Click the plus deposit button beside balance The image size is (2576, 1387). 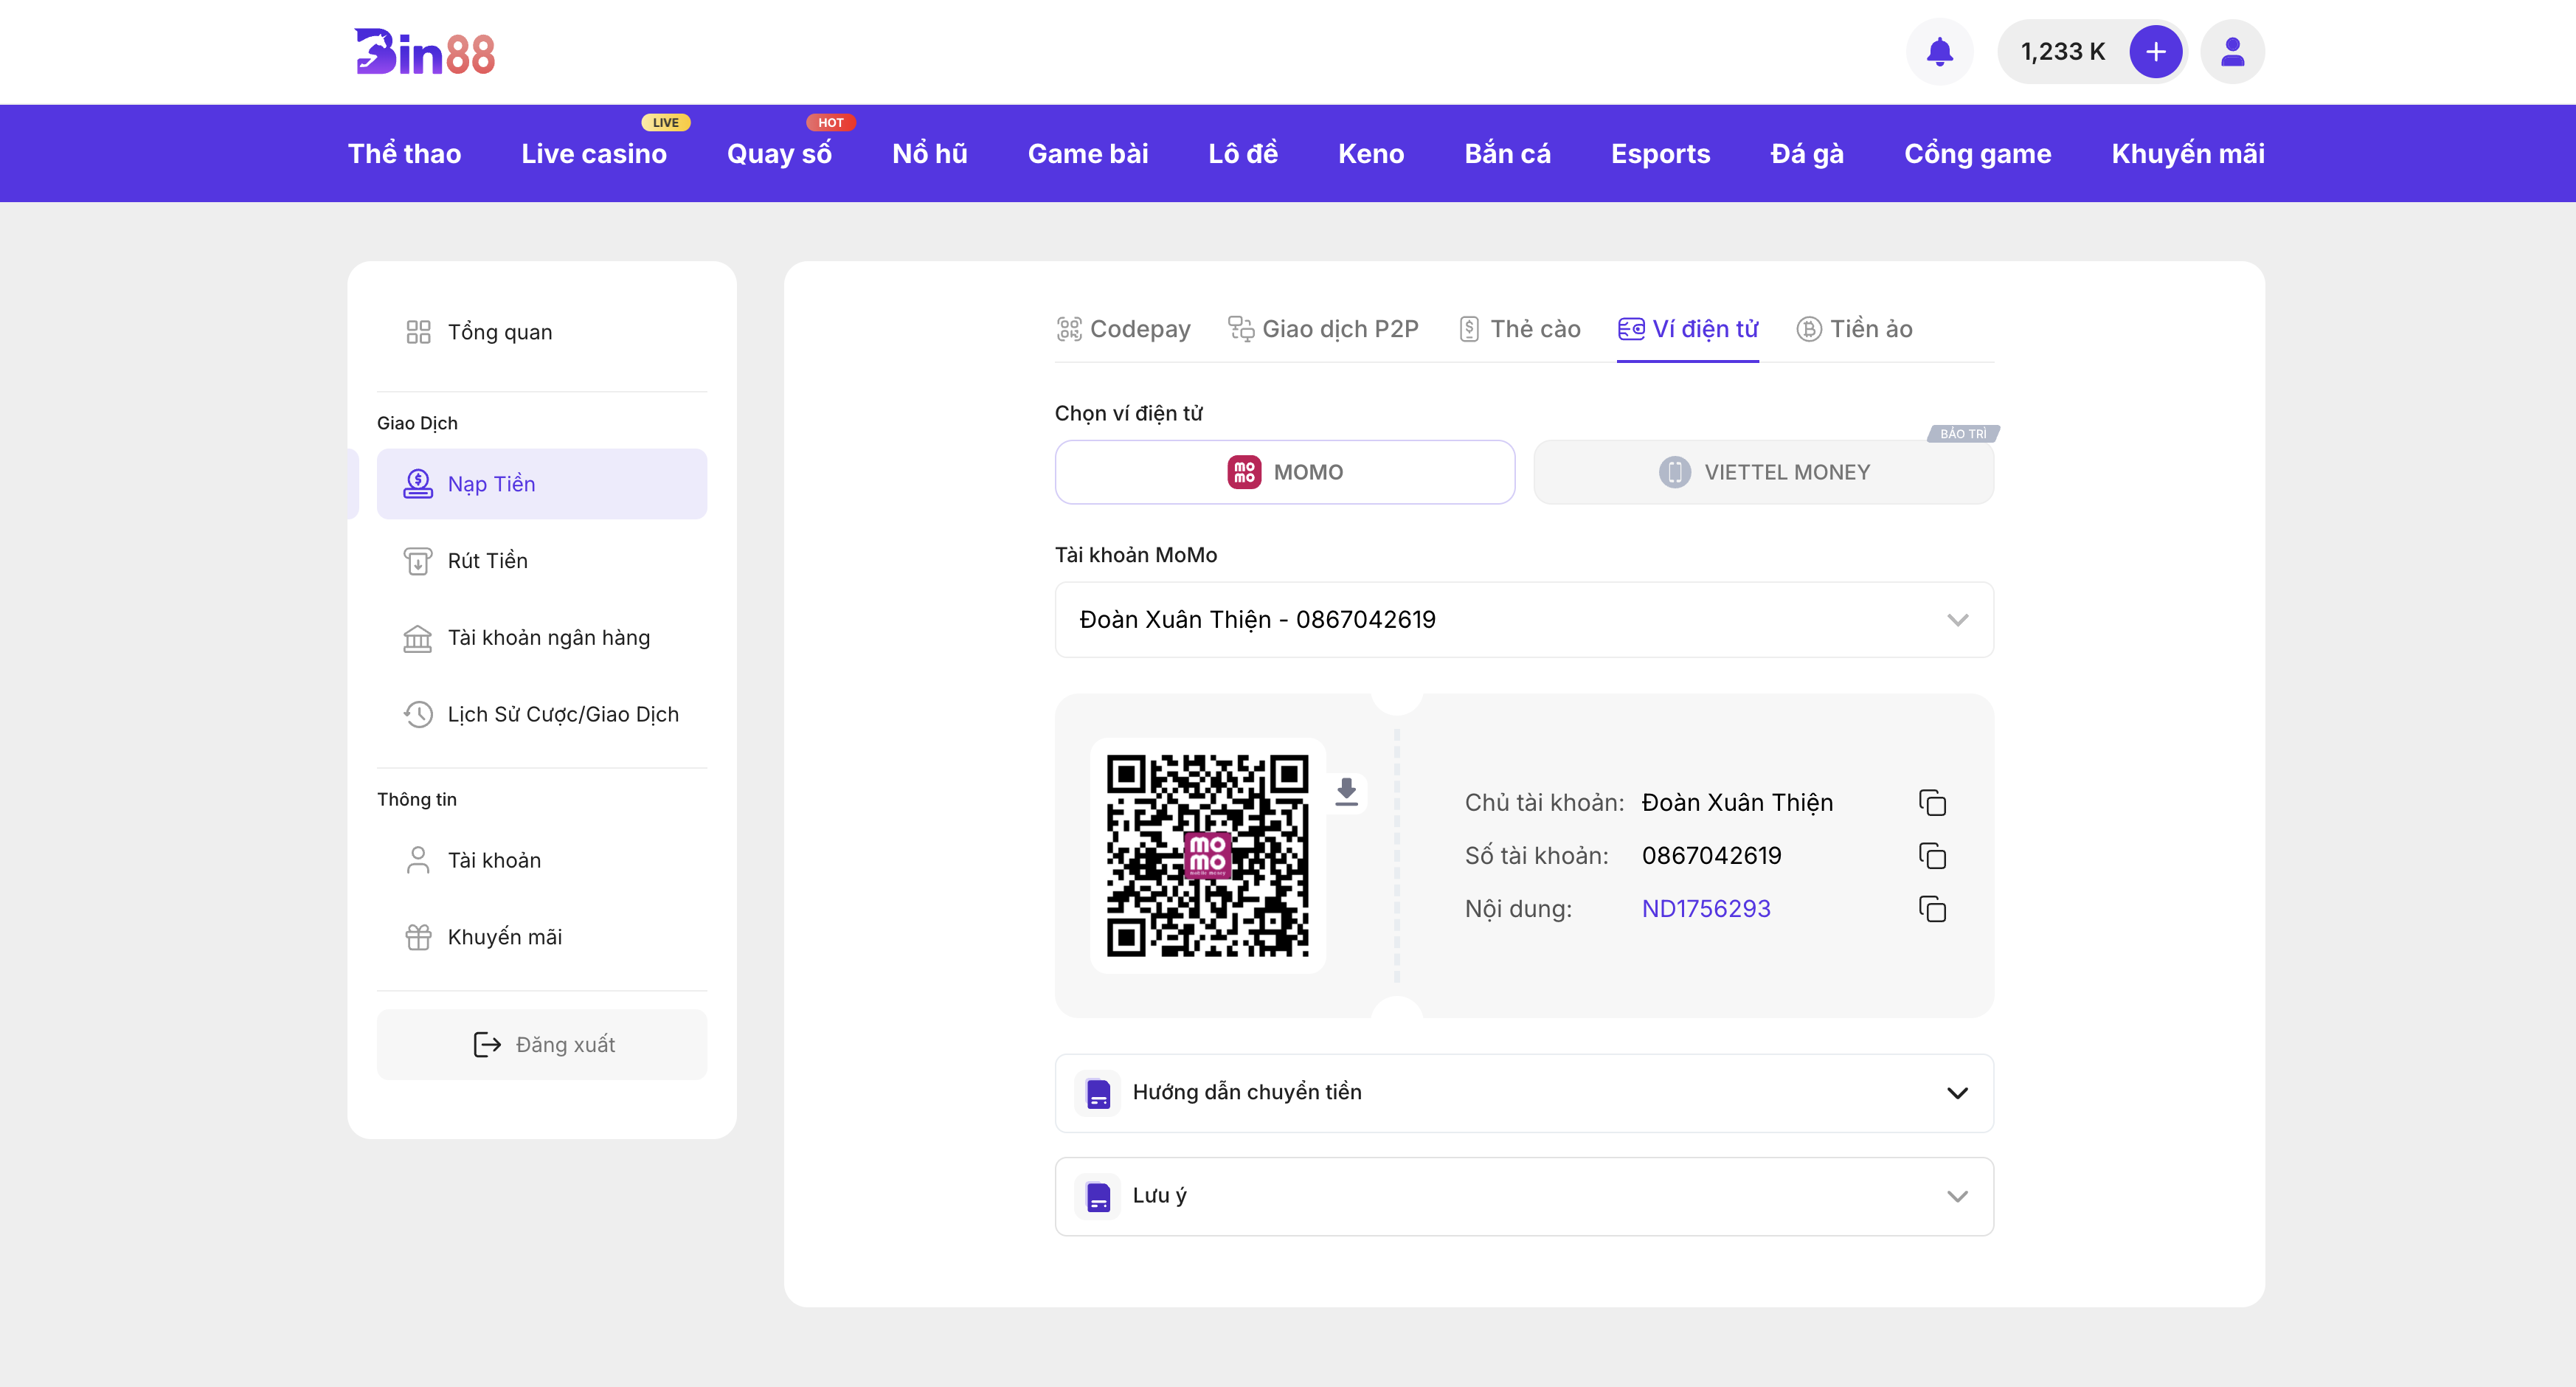(2155, 52)
